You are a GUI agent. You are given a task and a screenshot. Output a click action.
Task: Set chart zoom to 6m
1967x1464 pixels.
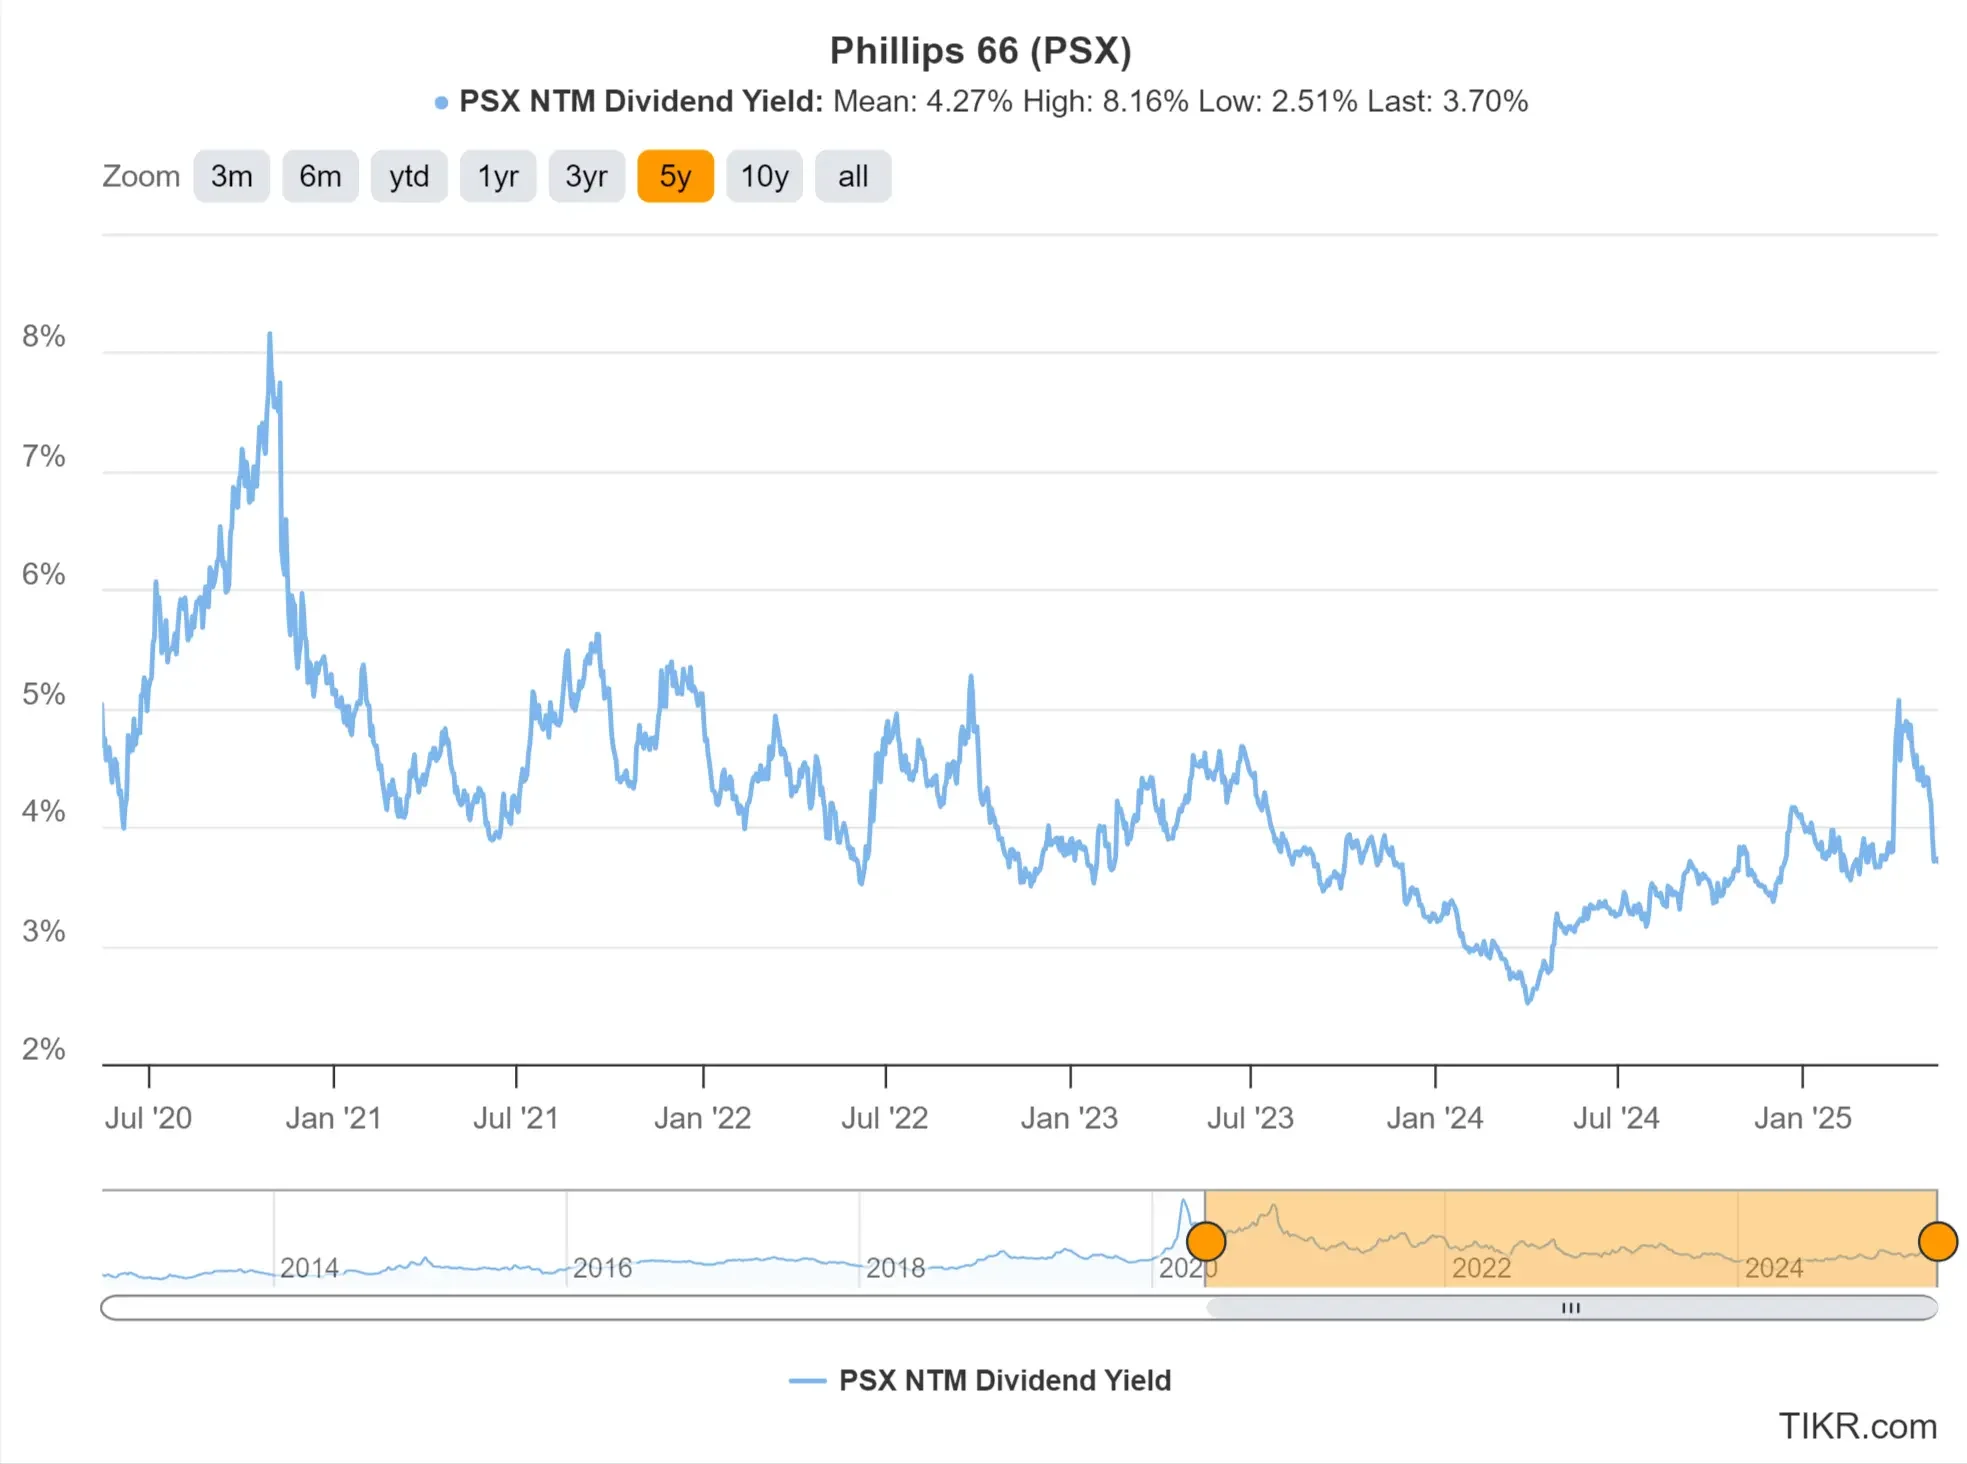coord(320,176)
